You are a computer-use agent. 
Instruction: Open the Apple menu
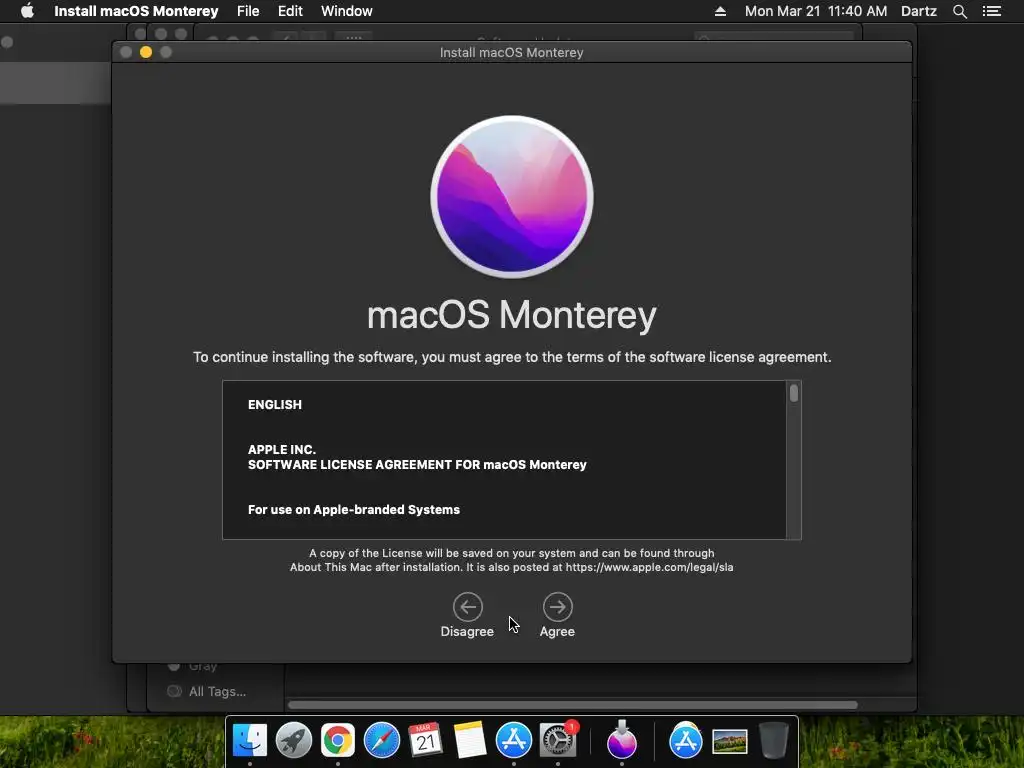(27, 11)
